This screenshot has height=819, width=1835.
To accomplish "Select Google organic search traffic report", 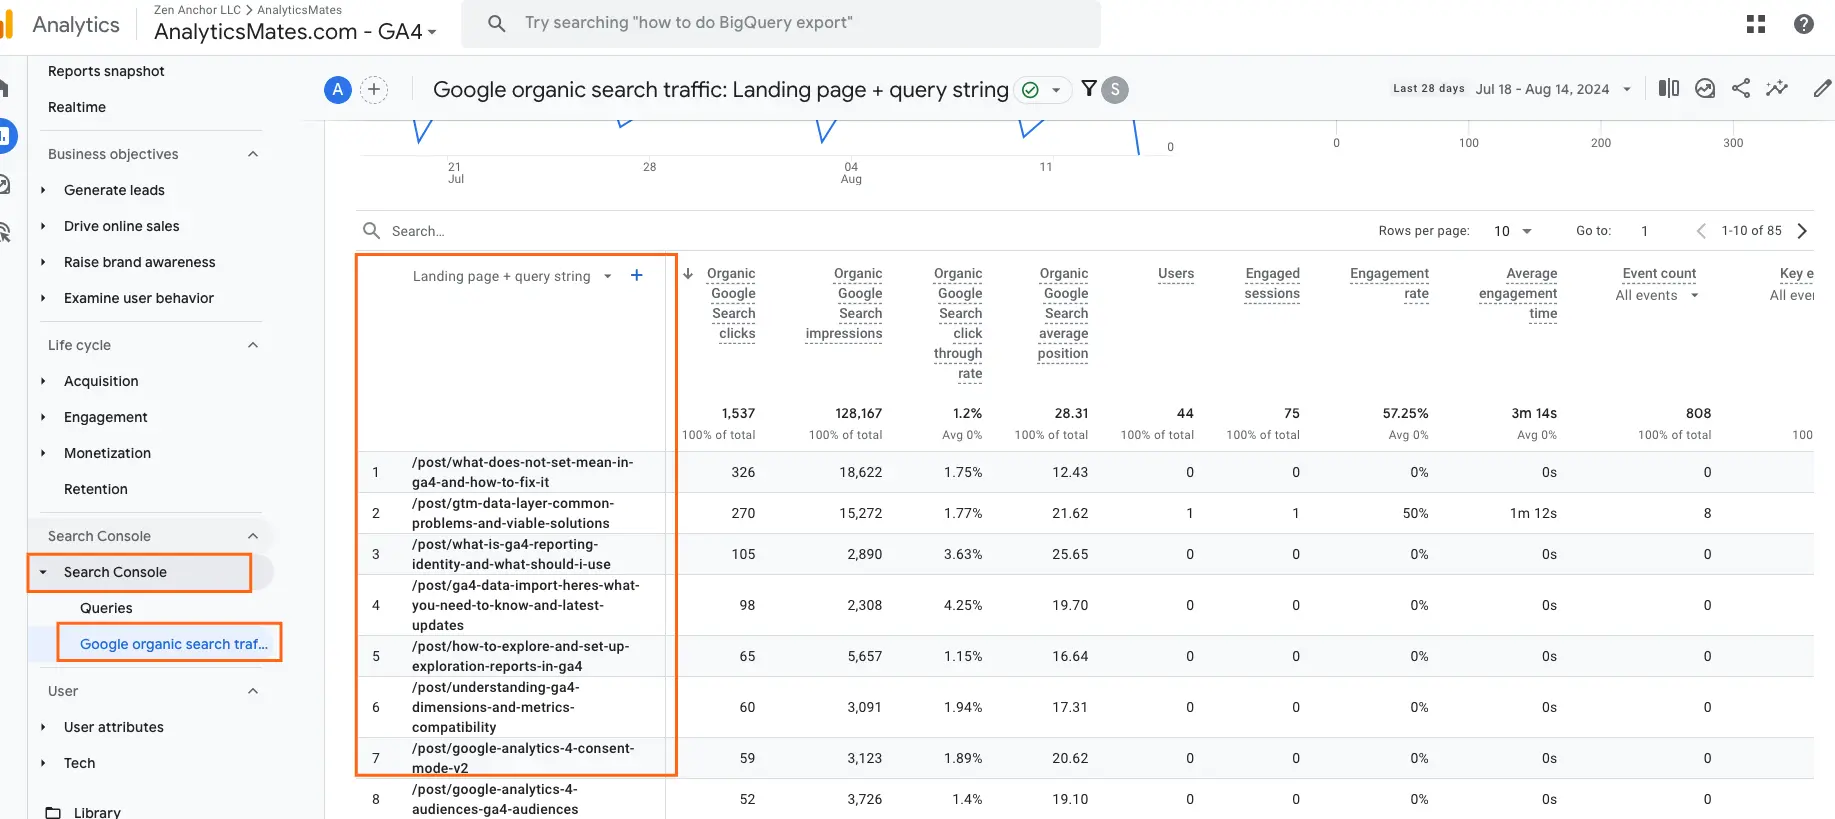I will point(174,644).
